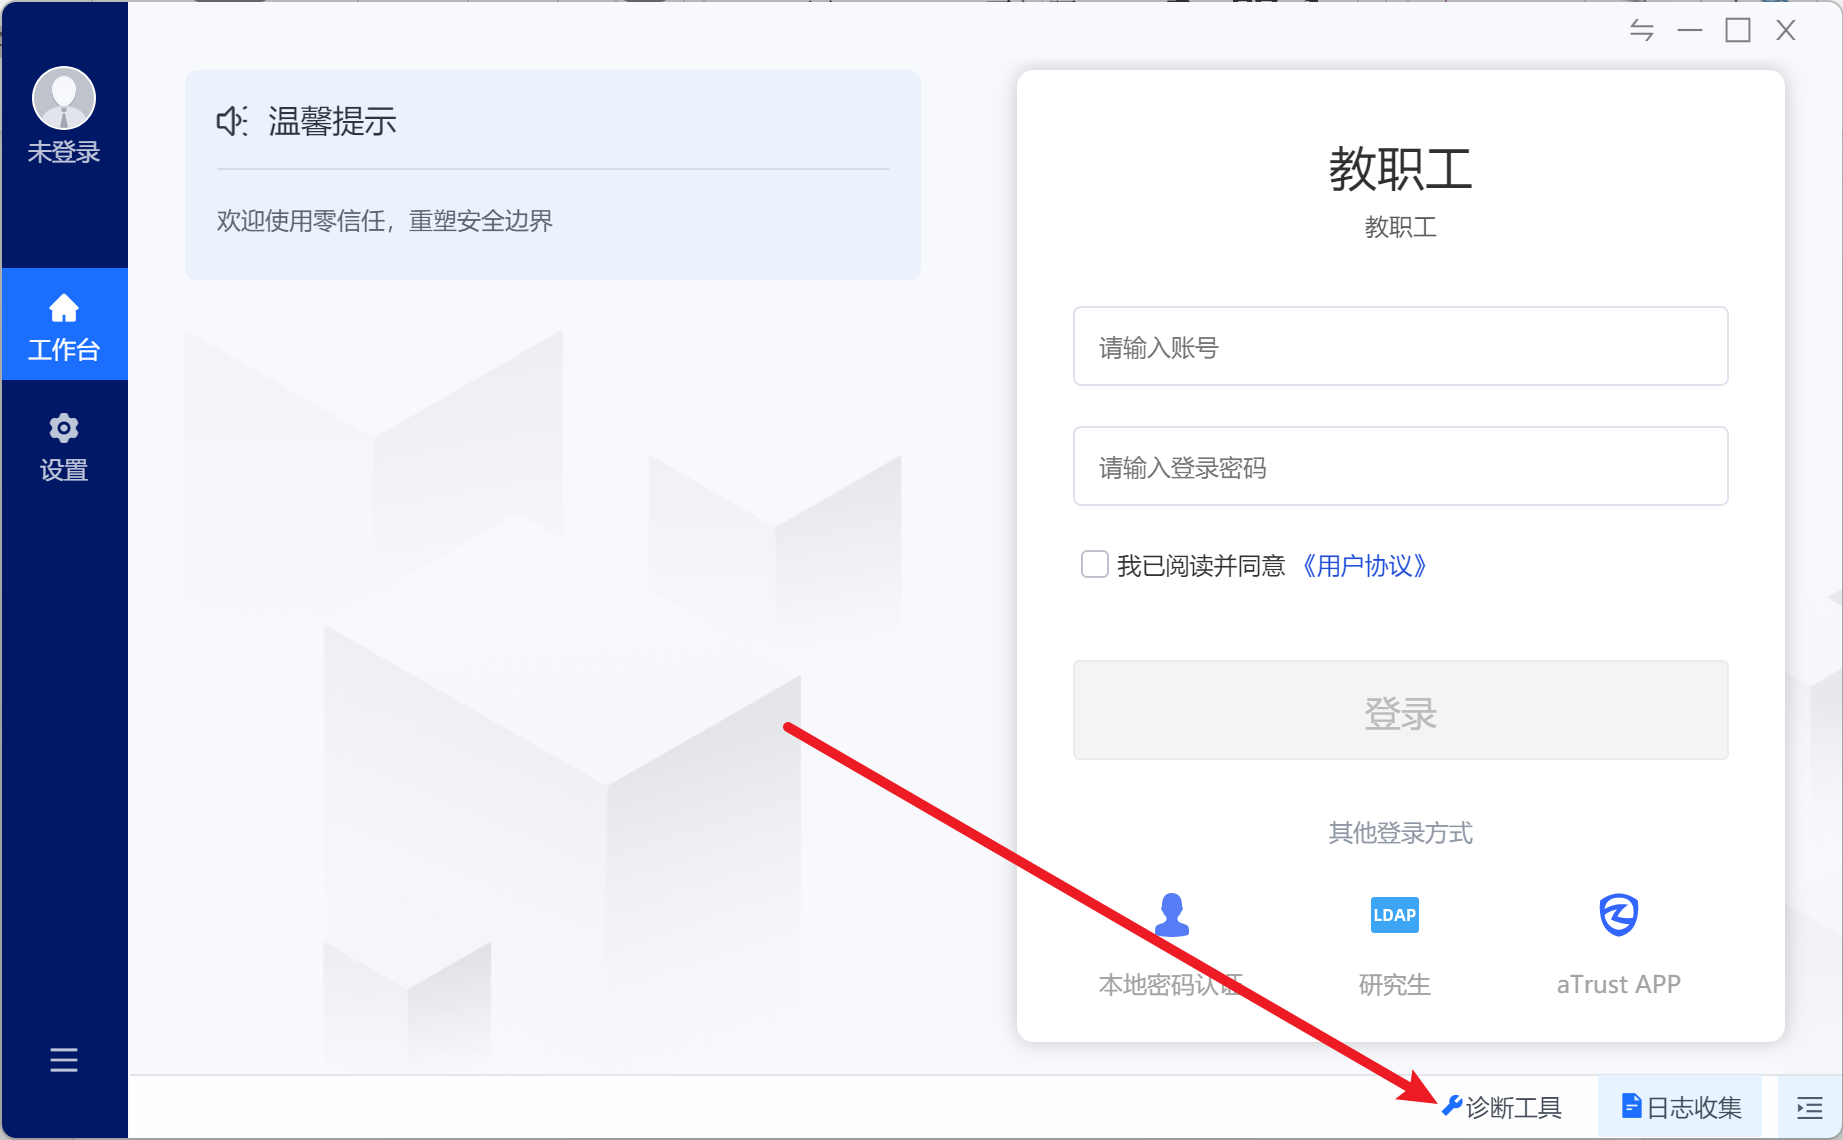The height and width of the screenshot is (1140, 1843).
Task: Maximize the aTrust window
Action: click(1738, 31)
